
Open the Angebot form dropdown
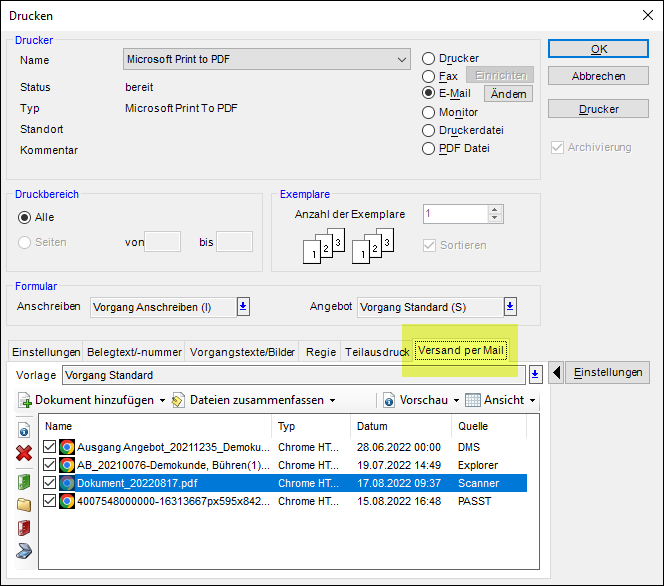[510, 307]
